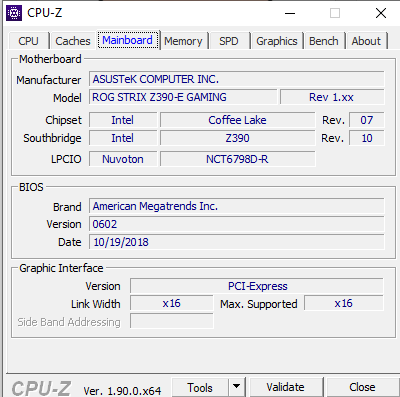Click southbridge revision value 10
This screenshot has width=400, height=397.
pyautogui.click(x=367, y=138)
